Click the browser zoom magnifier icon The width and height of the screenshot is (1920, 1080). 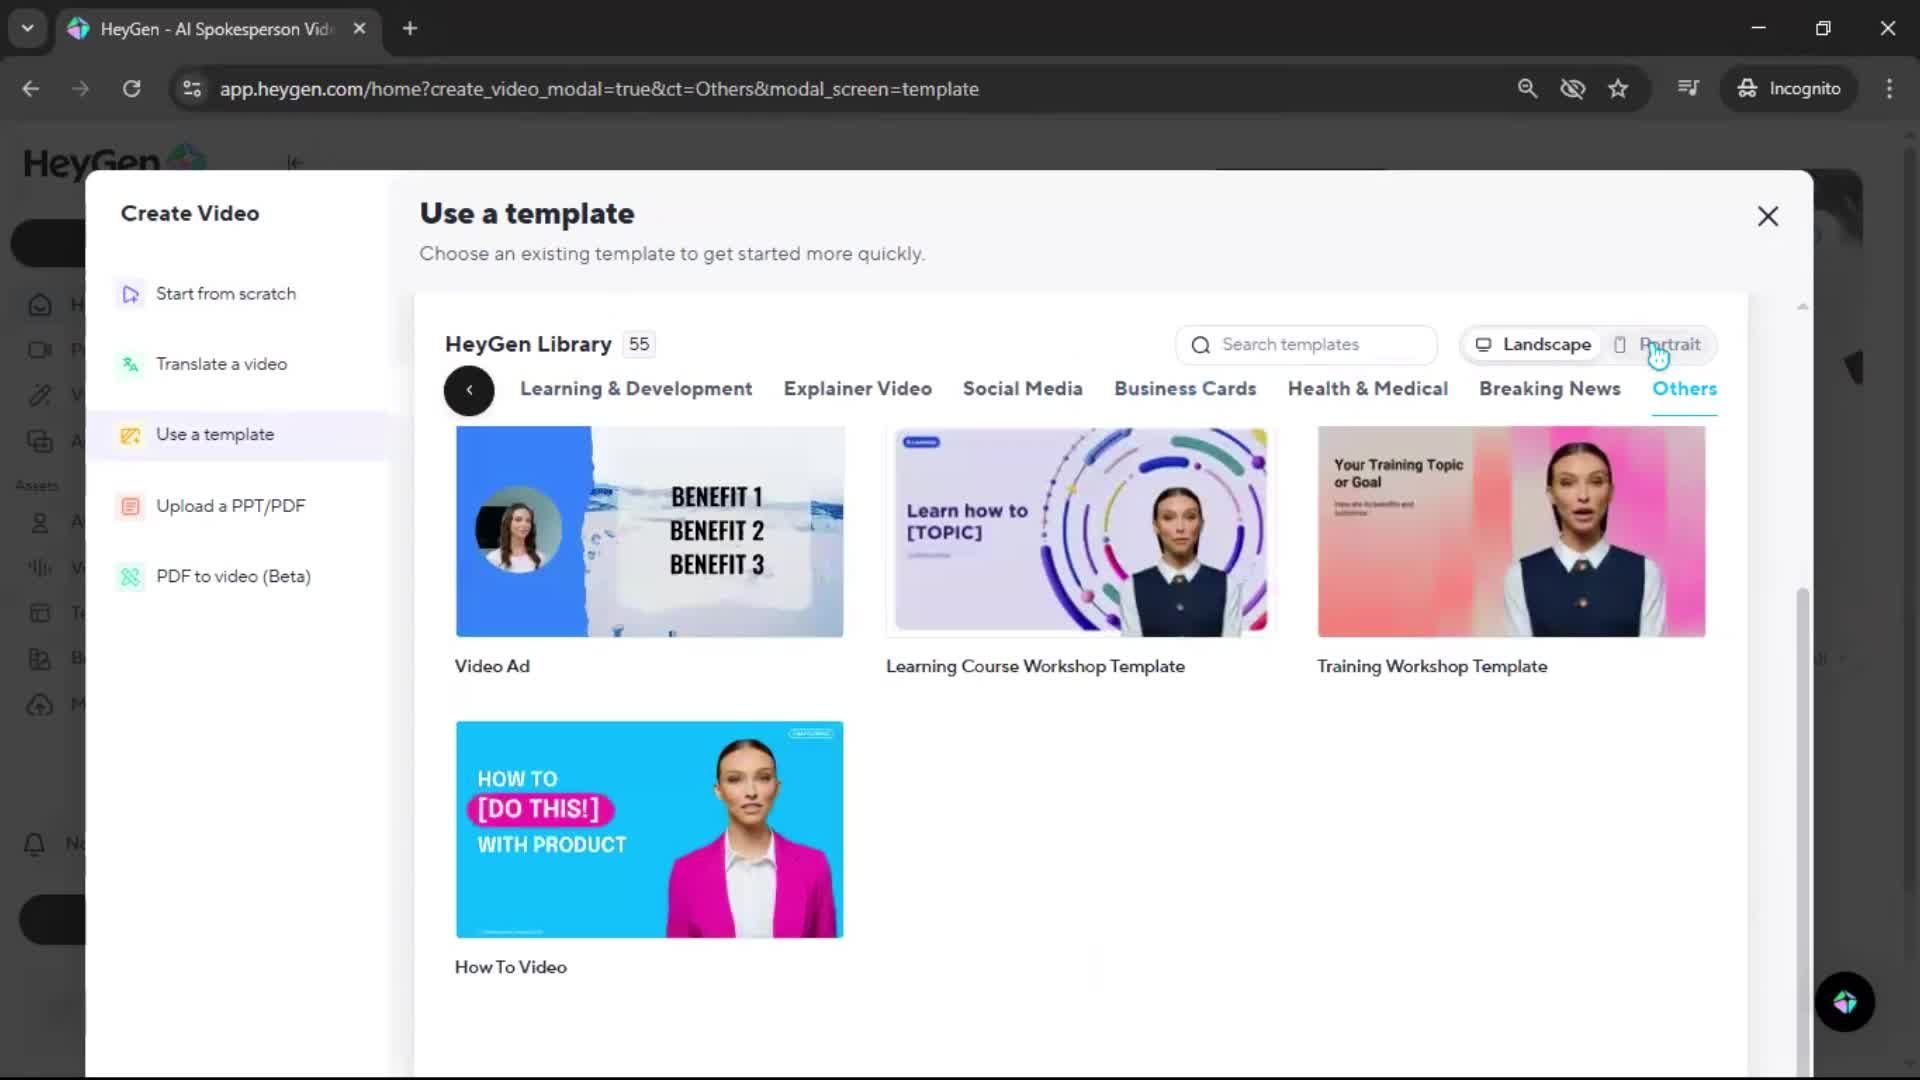(x=1527, y=89)
